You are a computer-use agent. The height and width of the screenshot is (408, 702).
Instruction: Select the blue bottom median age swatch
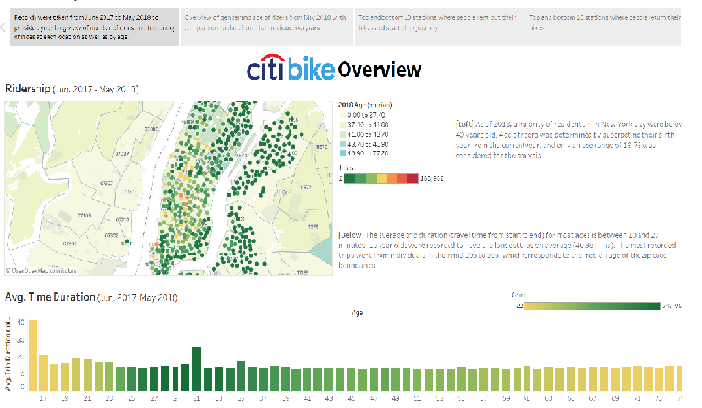343,153
